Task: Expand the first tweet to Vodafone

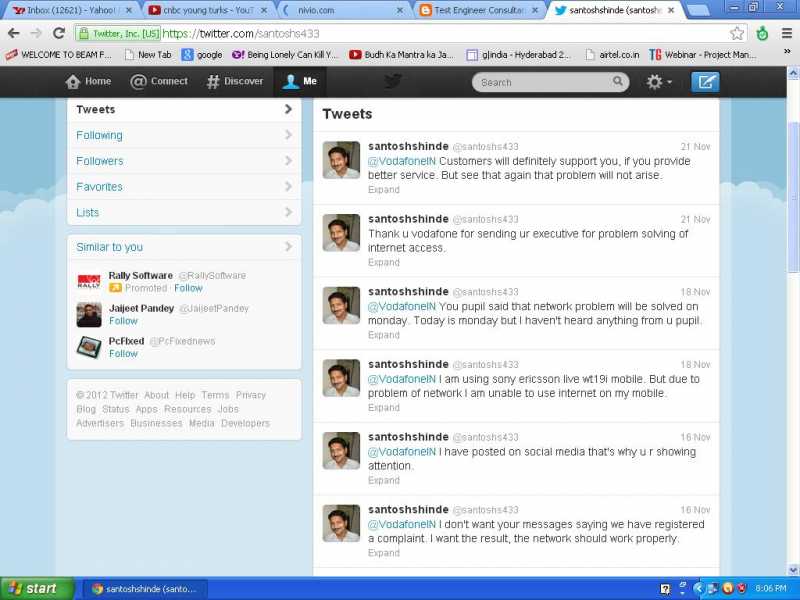Action: (383, 189)
